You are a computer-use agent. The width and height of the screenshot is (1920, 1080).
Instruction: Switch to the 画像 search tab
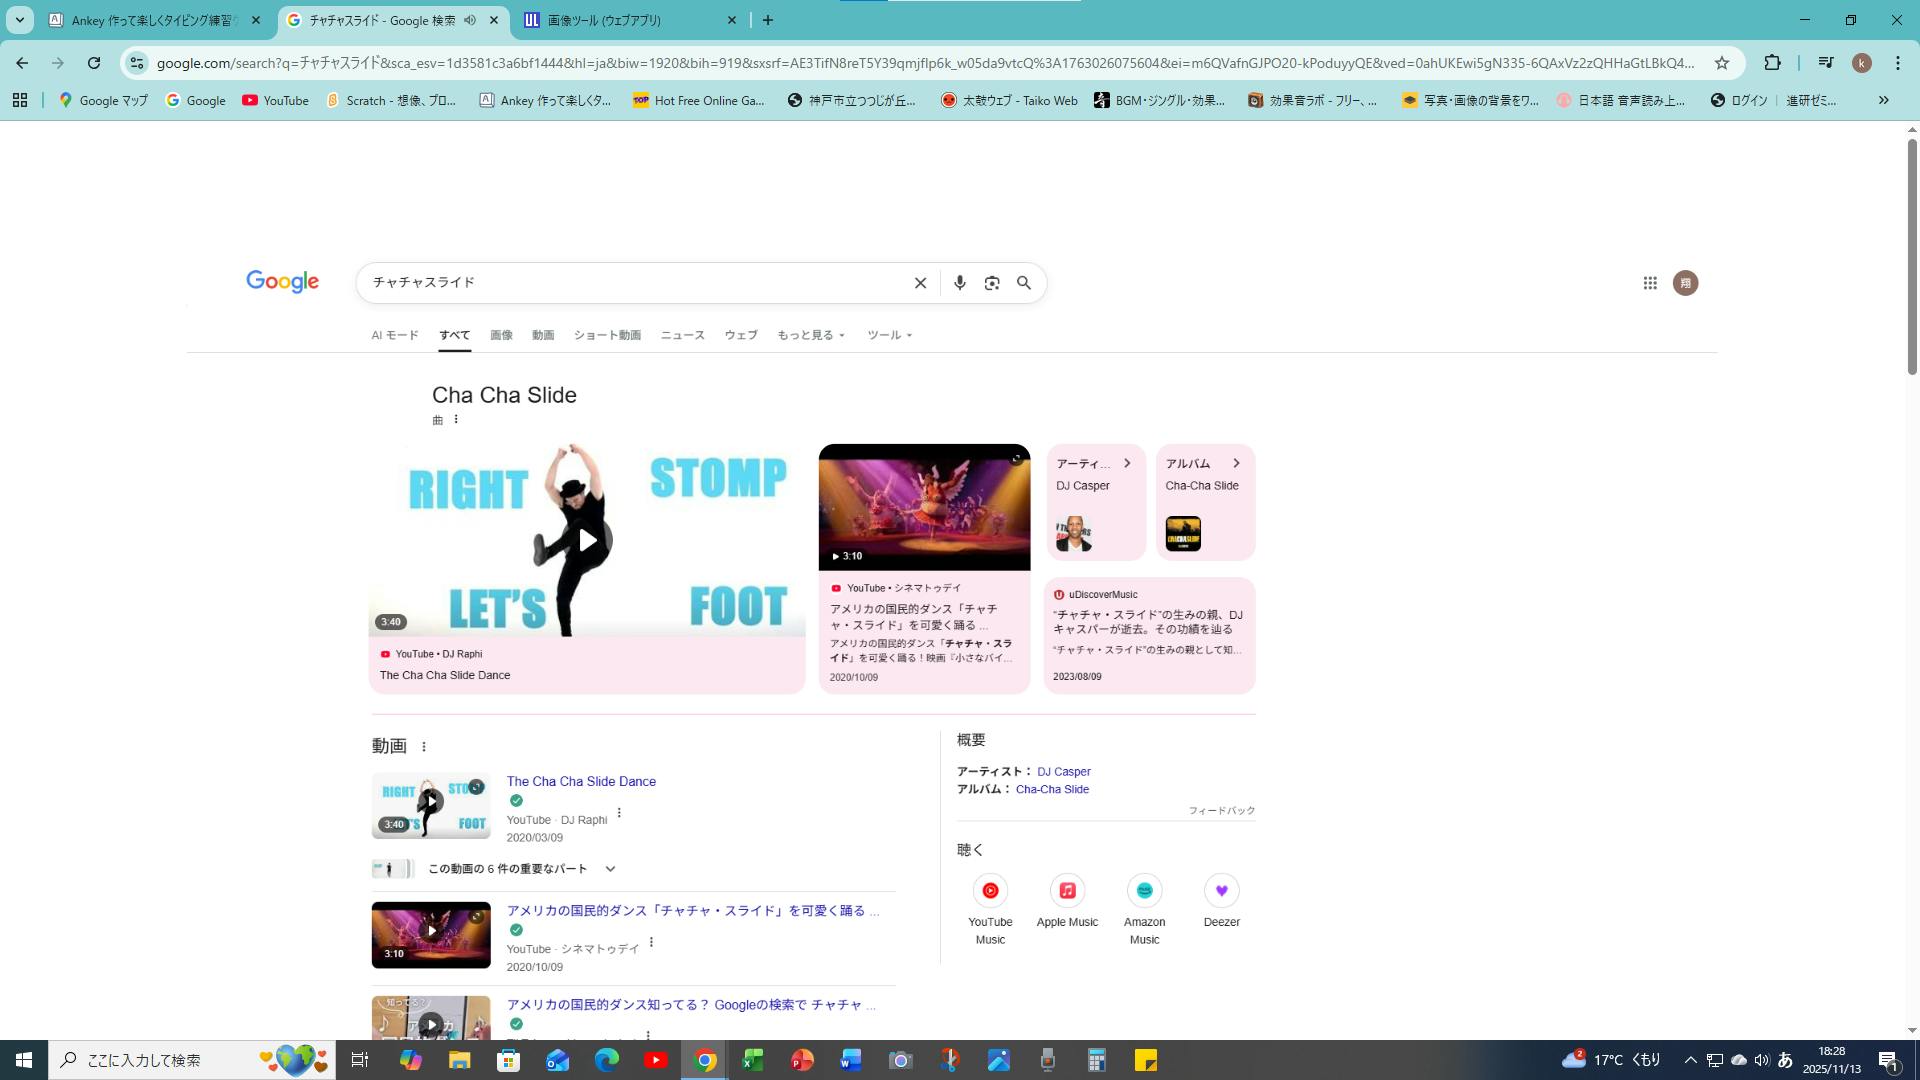(x=501, y=335)
